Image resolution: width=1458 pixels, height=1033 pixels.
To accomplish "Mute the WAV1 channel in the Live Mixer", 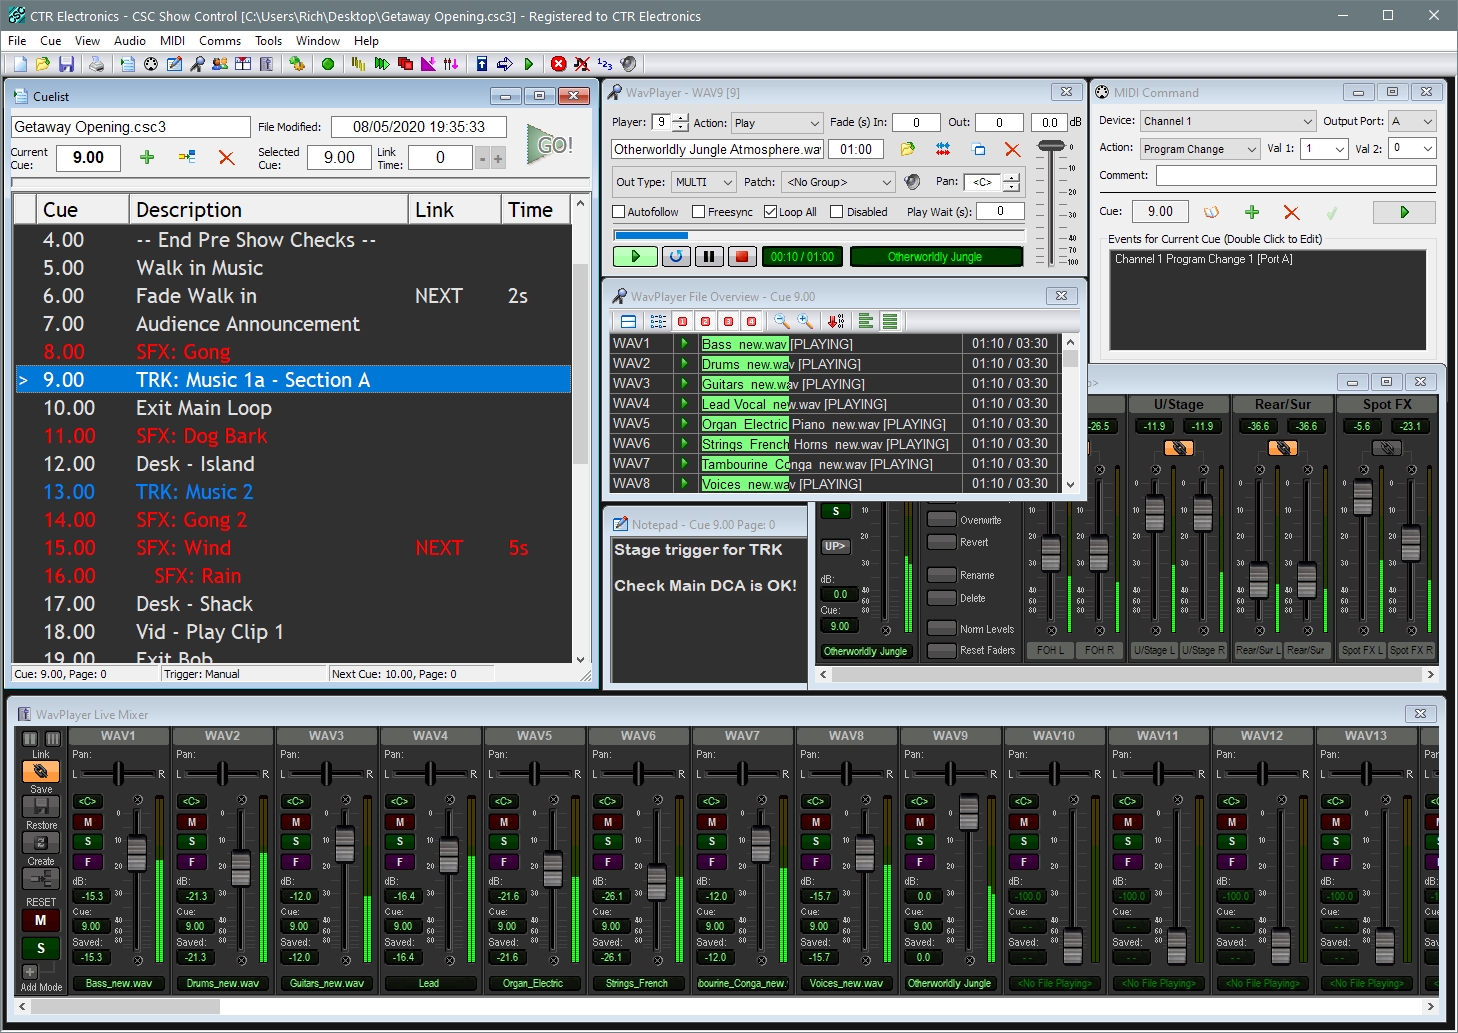I will coord(87,822).
